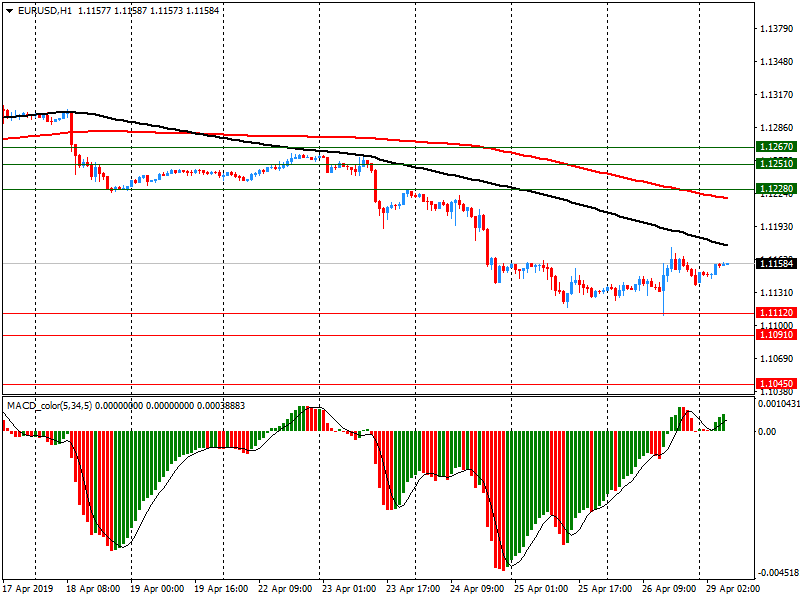Screen dimensions: 800x600
Task: Select the 1.12510 green price label
Action: (776, 163)
